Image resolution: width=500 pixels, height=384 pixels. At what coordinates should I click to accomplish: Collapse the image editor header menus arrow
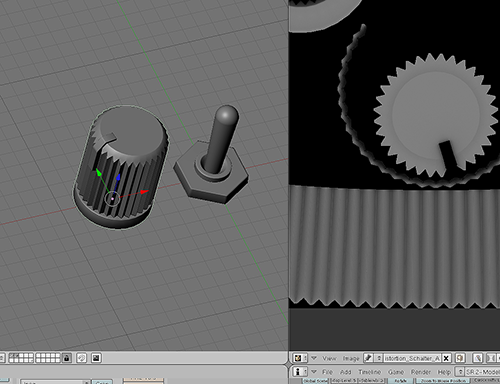pyautogui.click(x=314, y=358)
